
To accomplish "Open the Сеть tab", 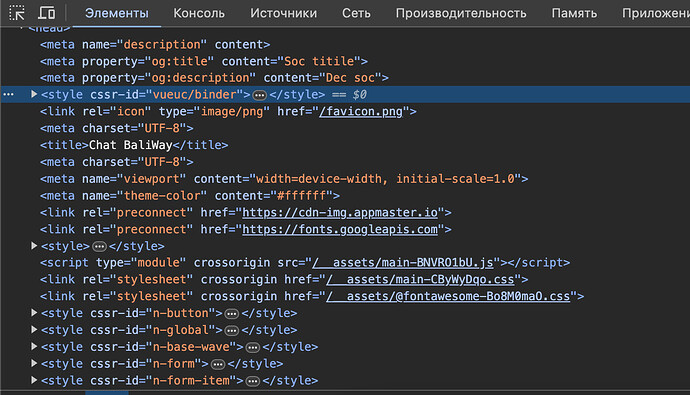I will tap(356, 13).
